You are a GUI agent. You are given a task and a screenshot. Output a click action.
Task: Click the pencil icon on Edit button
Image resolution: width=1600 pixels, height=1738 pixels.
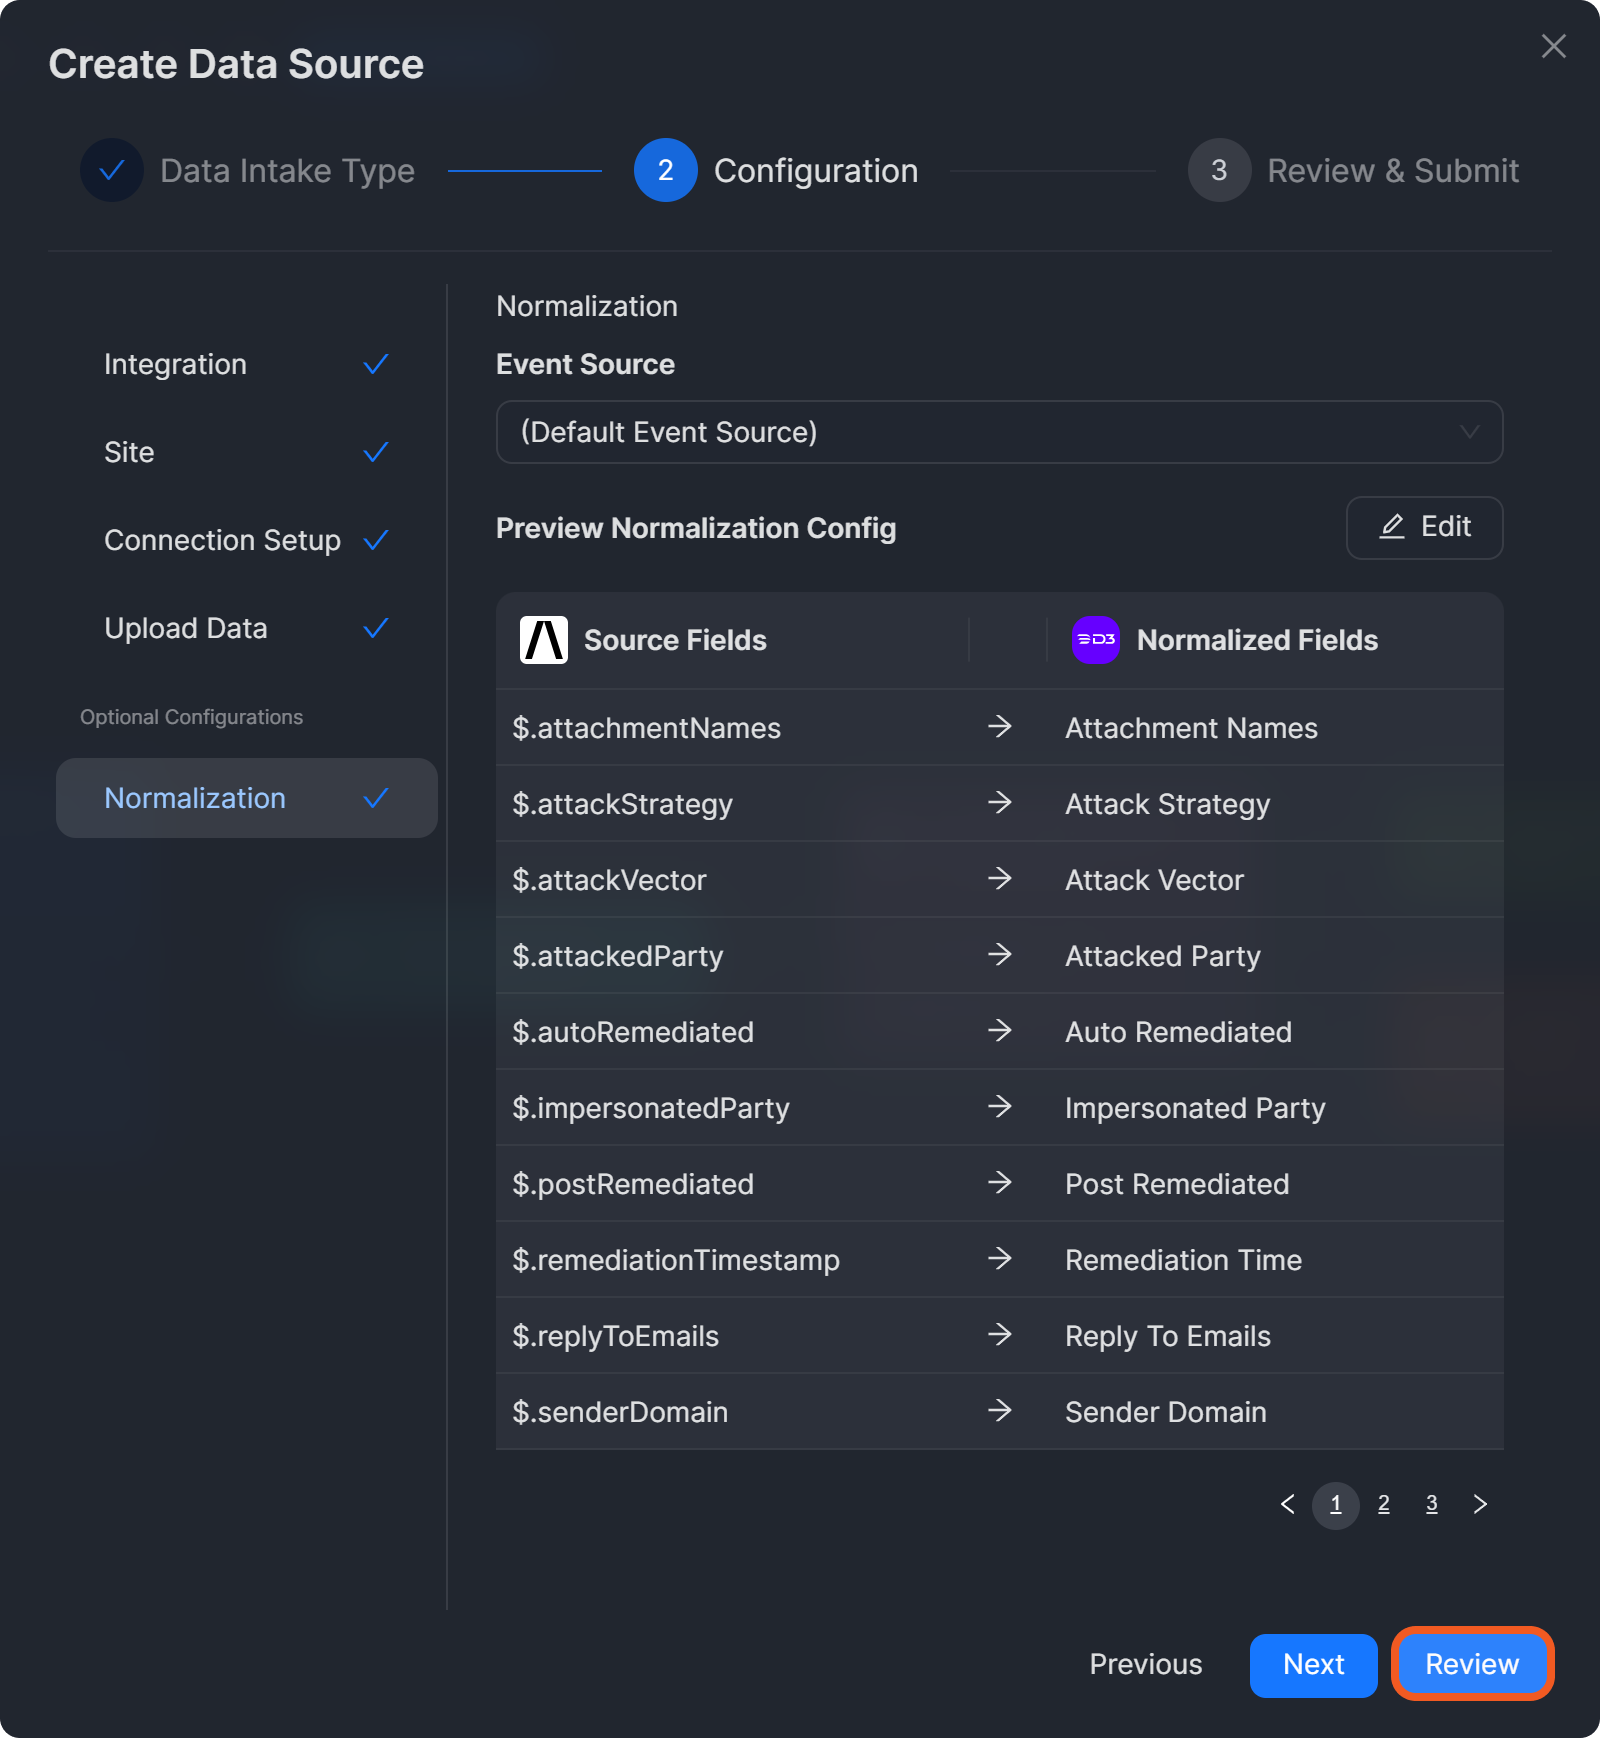coord(1392,527)
